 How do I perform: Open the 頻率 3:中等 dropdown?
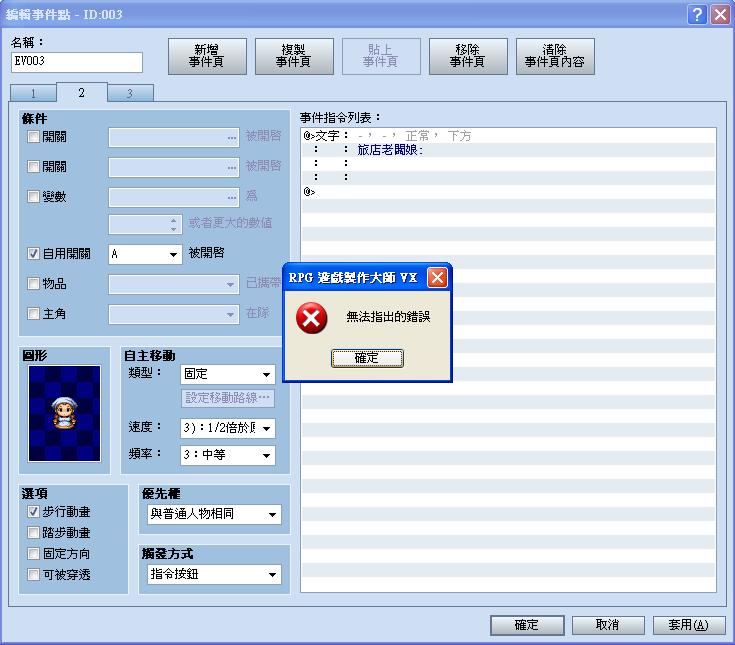click(x=228, y=455)
